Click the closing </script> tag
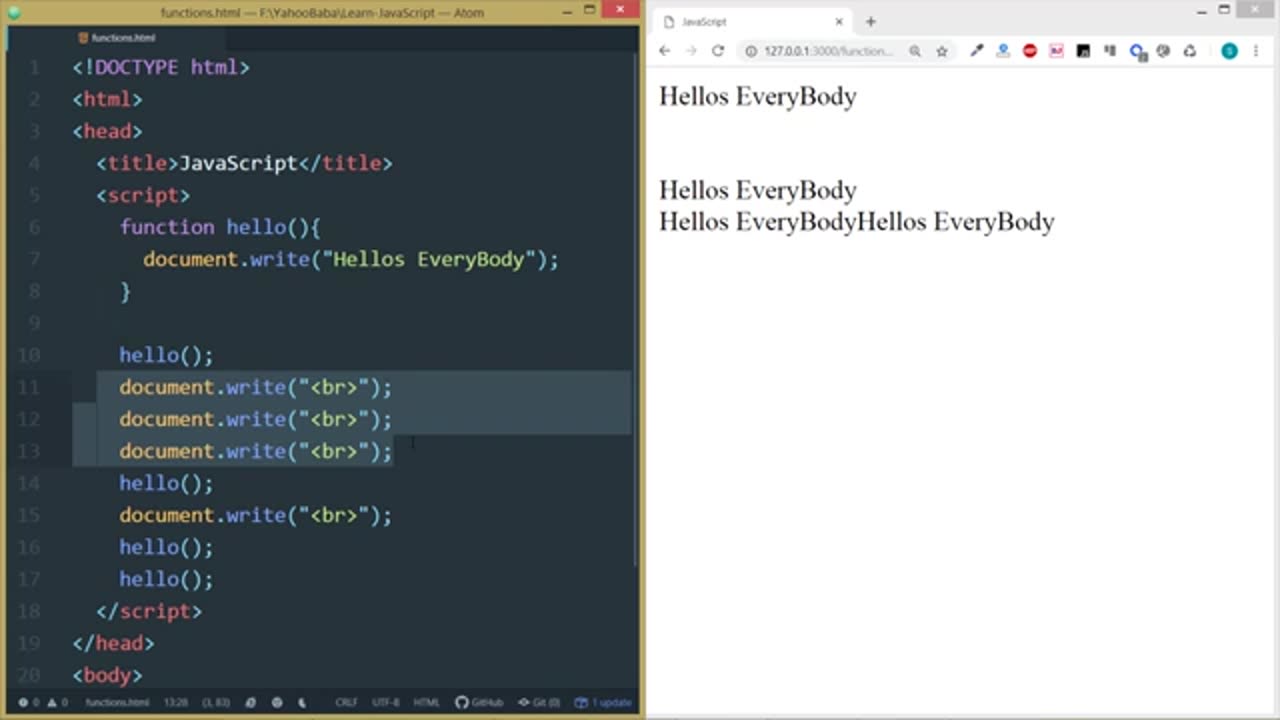 (149, 611)
